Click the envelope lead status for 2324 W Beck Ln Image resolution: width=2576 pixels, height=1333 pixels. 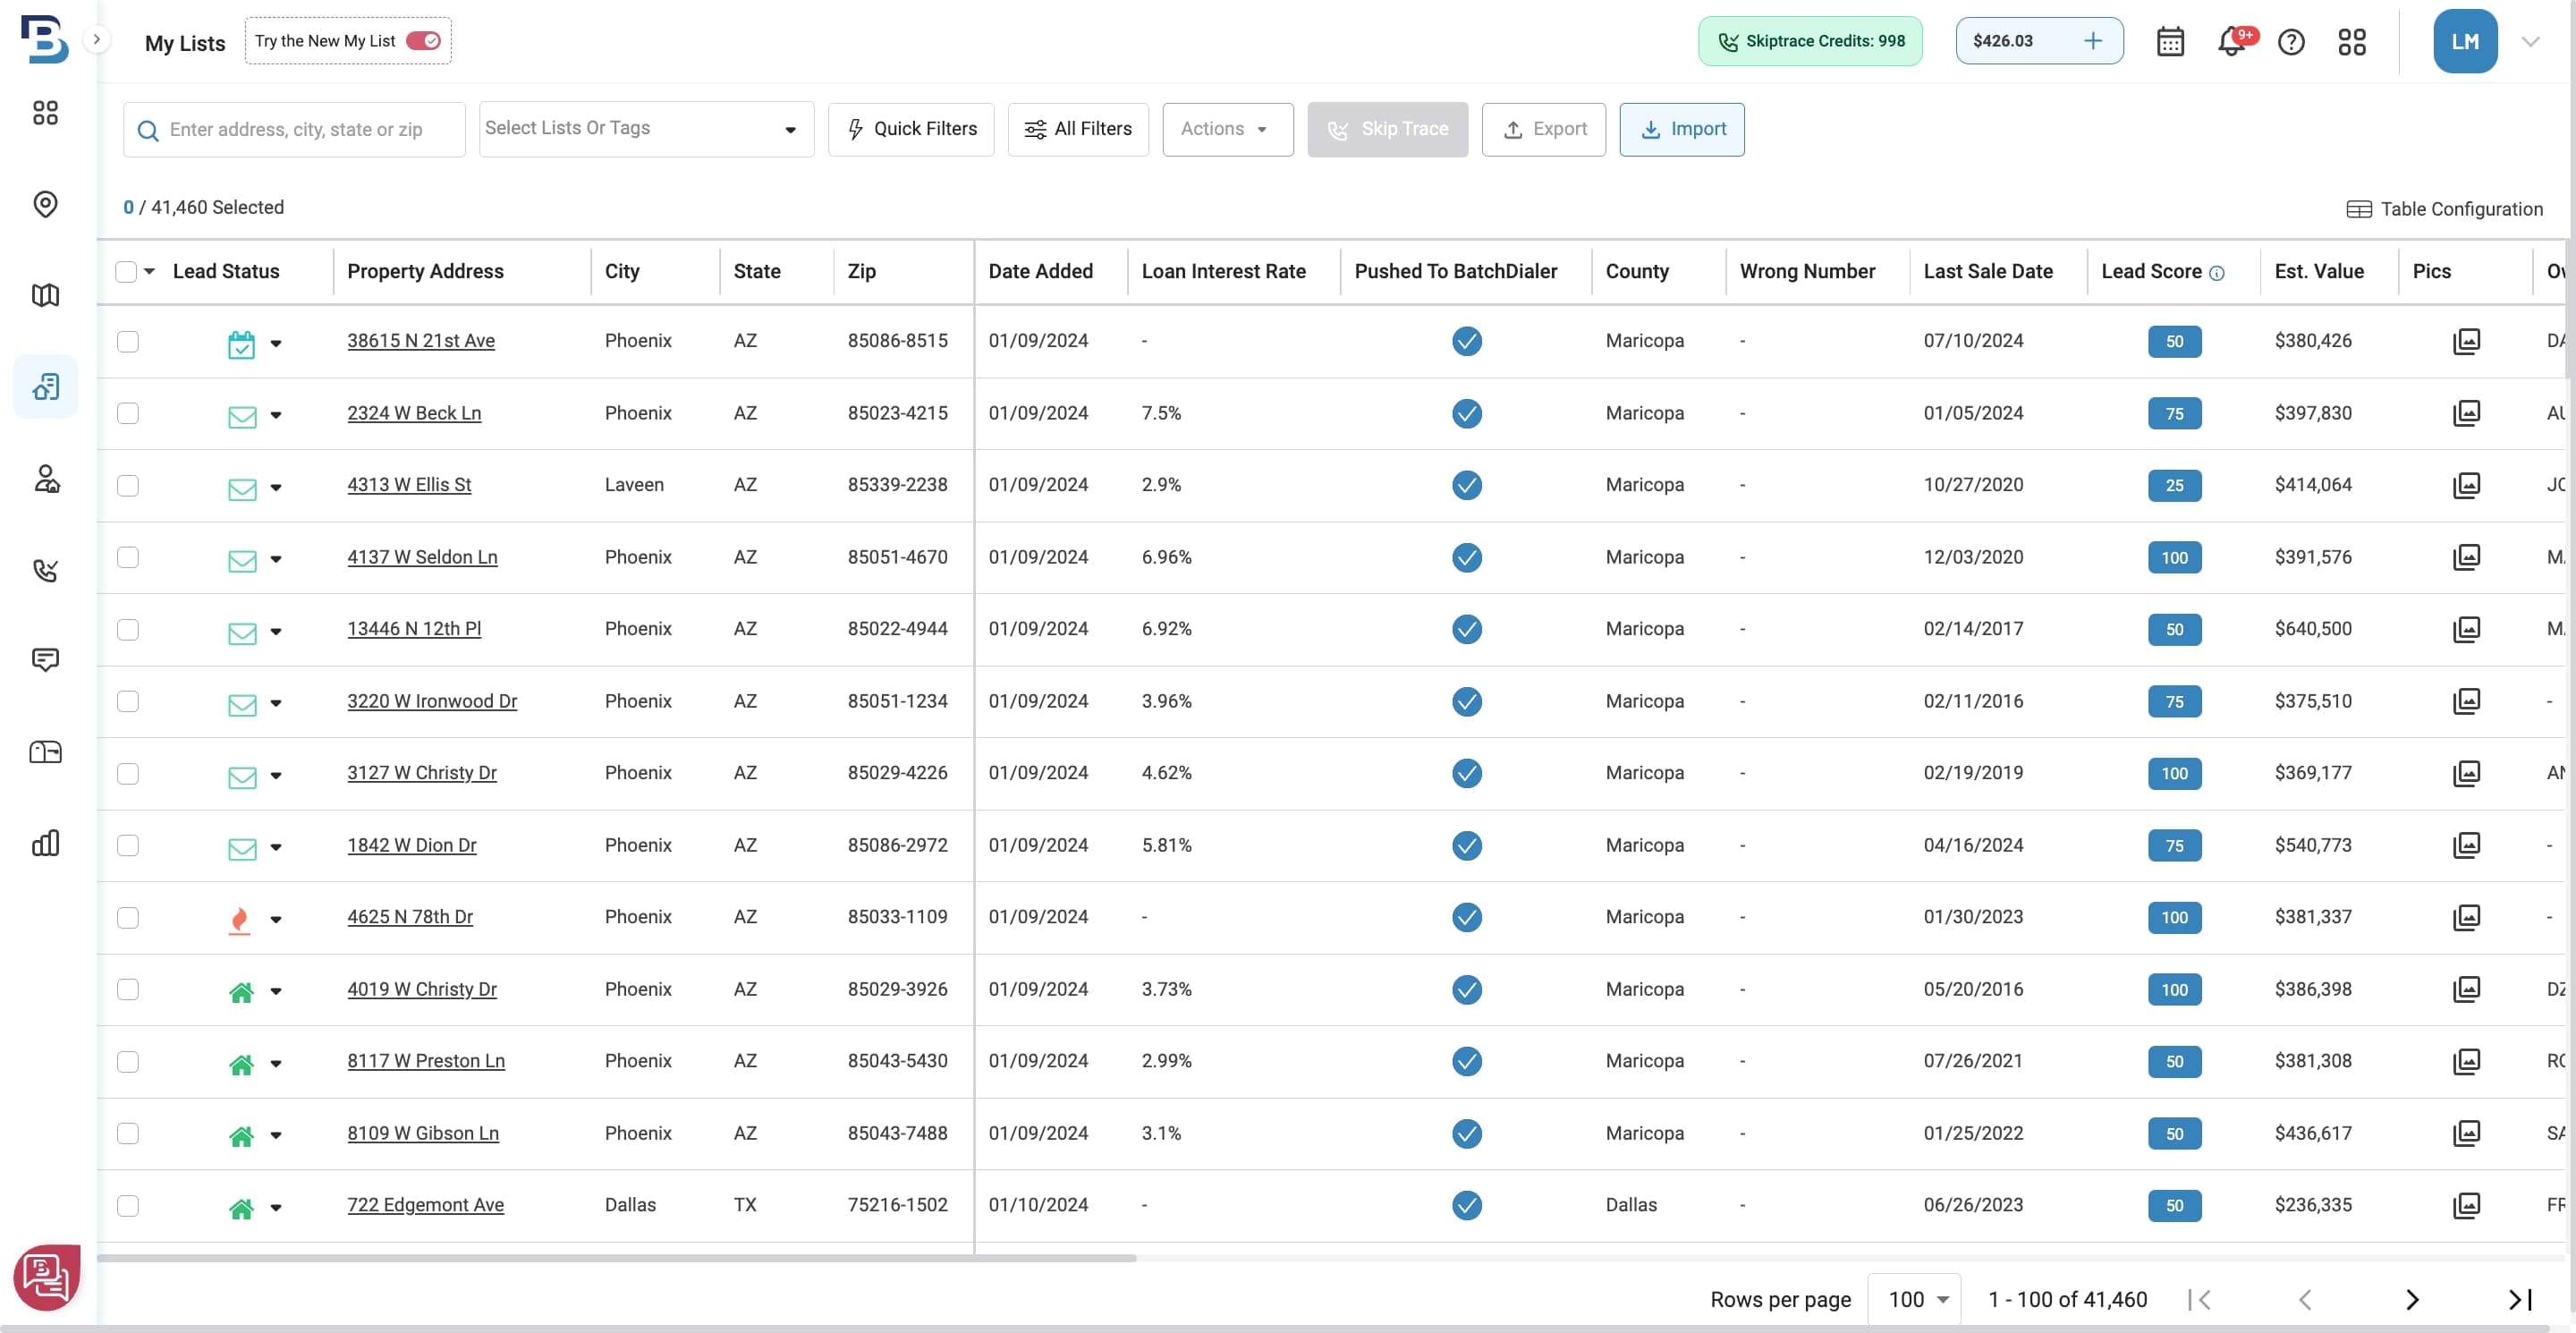point(242,416)
